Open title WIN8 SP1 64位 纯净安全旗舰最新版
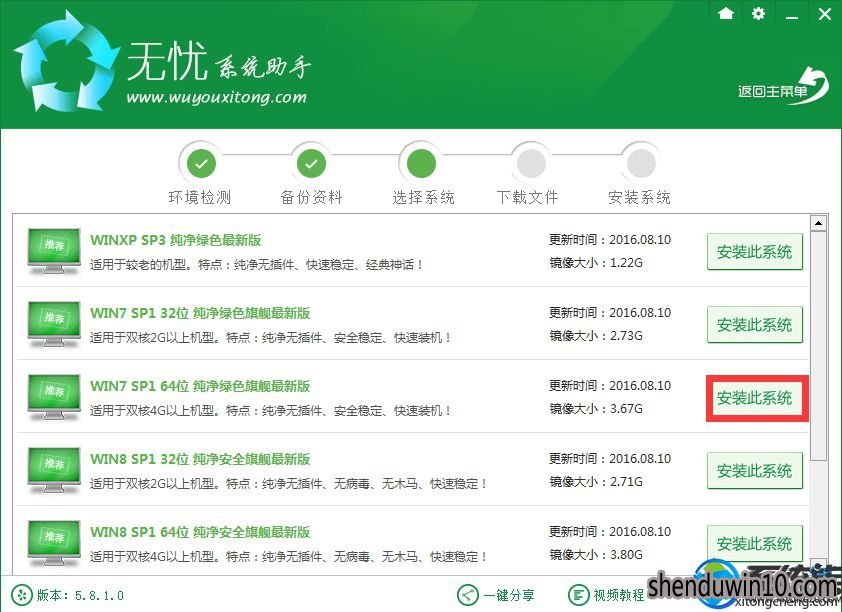 click(x=200, y=532)
